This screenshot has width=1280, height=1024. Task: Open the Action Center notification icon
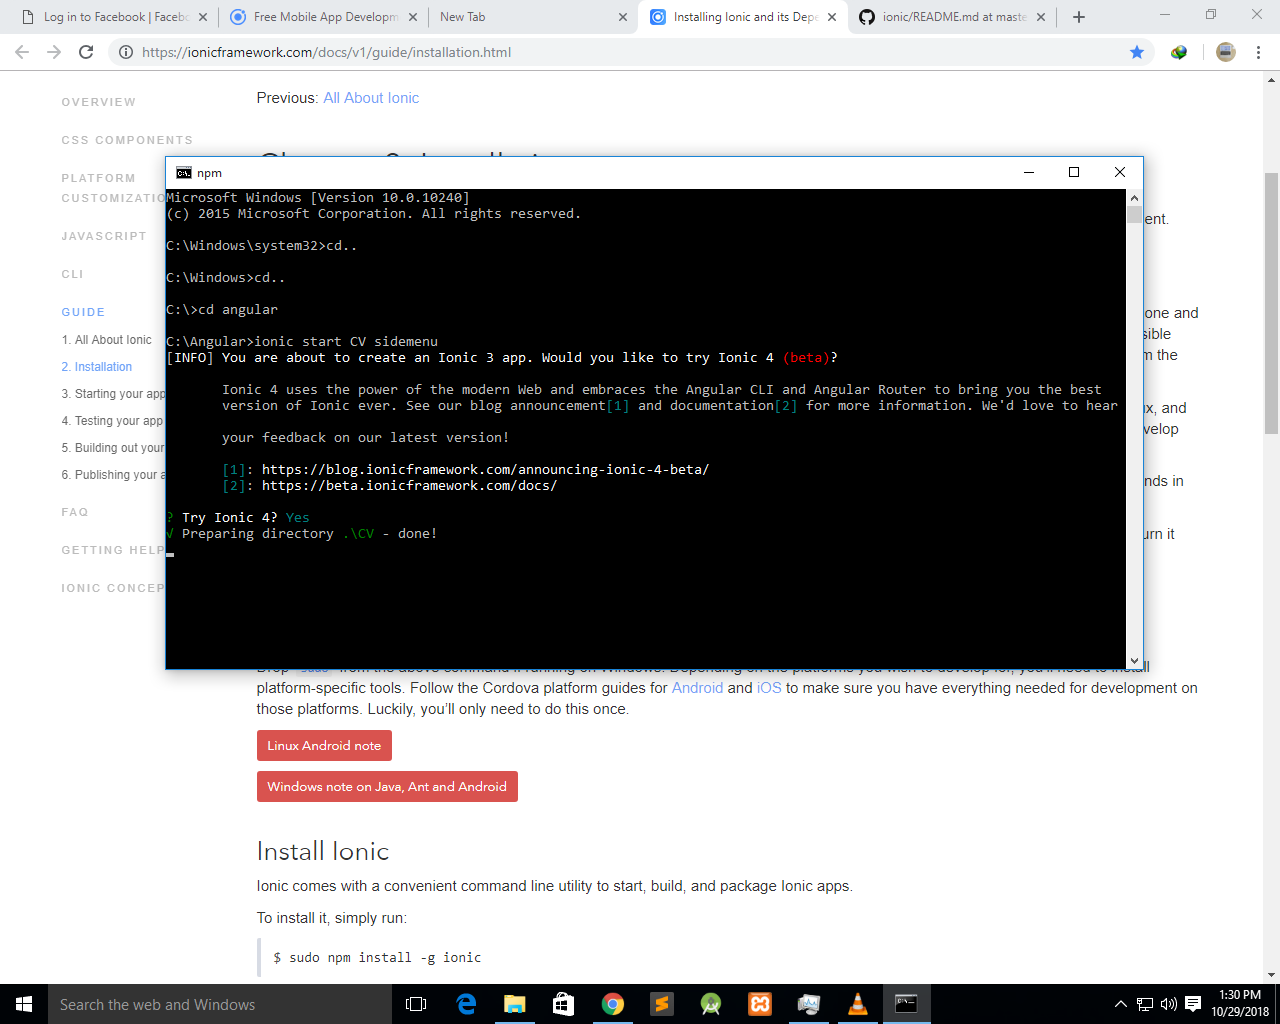[1191, 1005]
